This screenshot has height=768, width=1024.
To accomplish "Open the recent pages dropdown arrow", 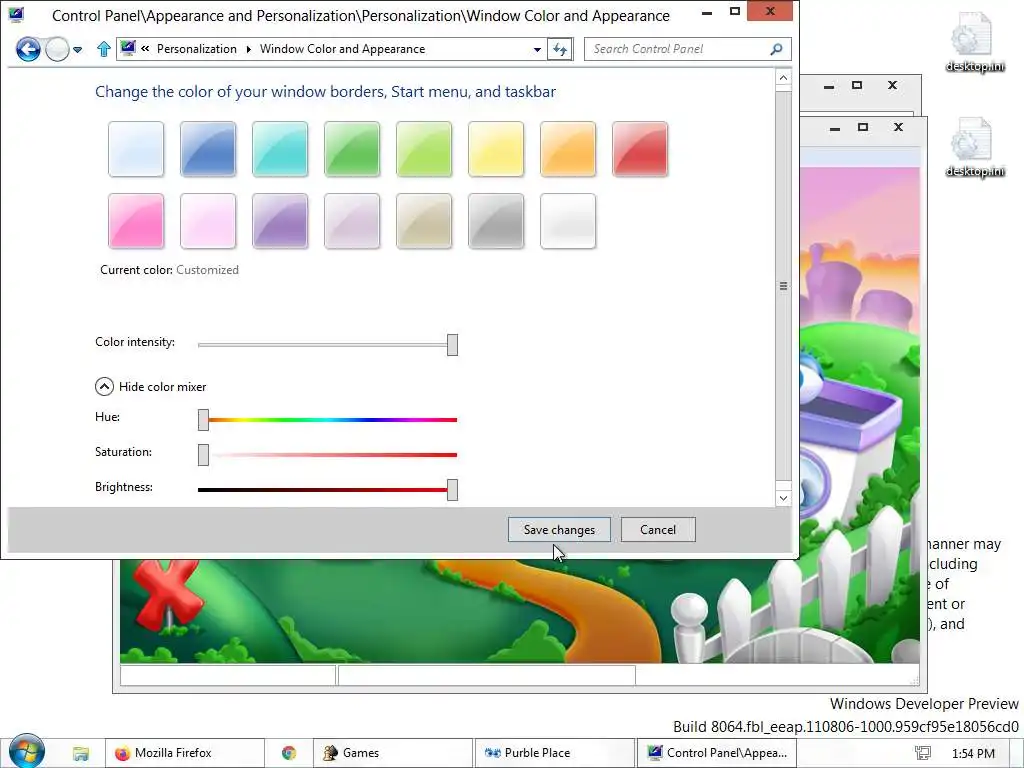I will [78, 50].
